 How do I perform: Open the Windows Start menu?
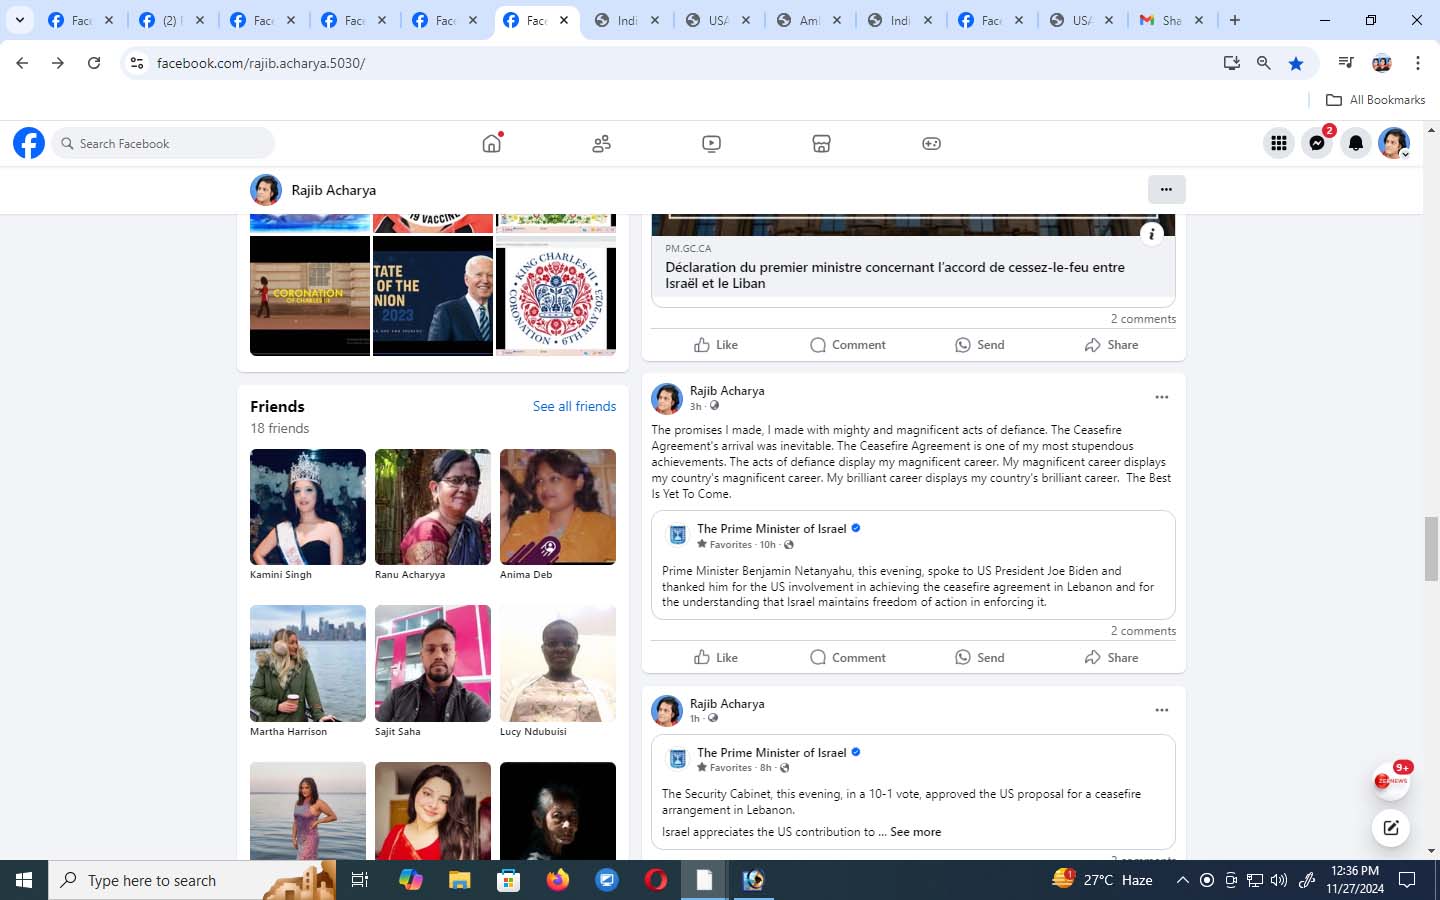click(24, 880)
